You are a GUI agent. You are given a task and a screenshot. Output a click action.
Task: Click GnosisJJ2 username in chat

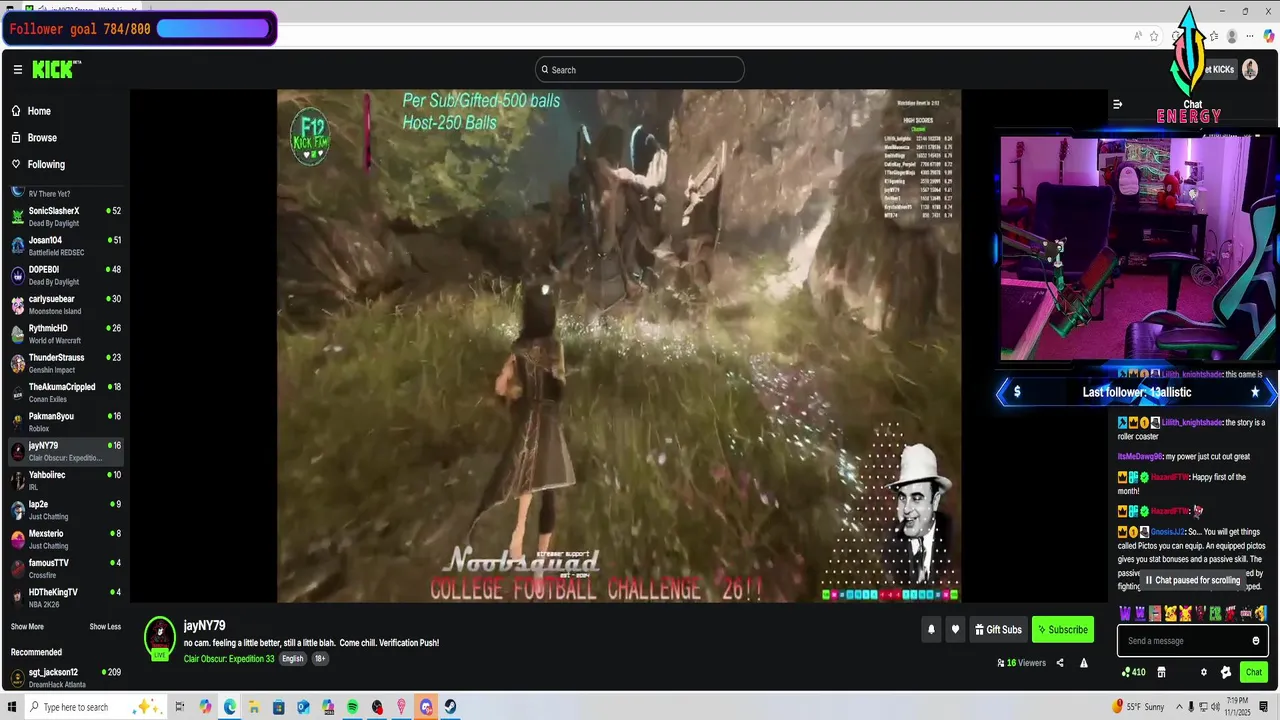point(1167,532)
